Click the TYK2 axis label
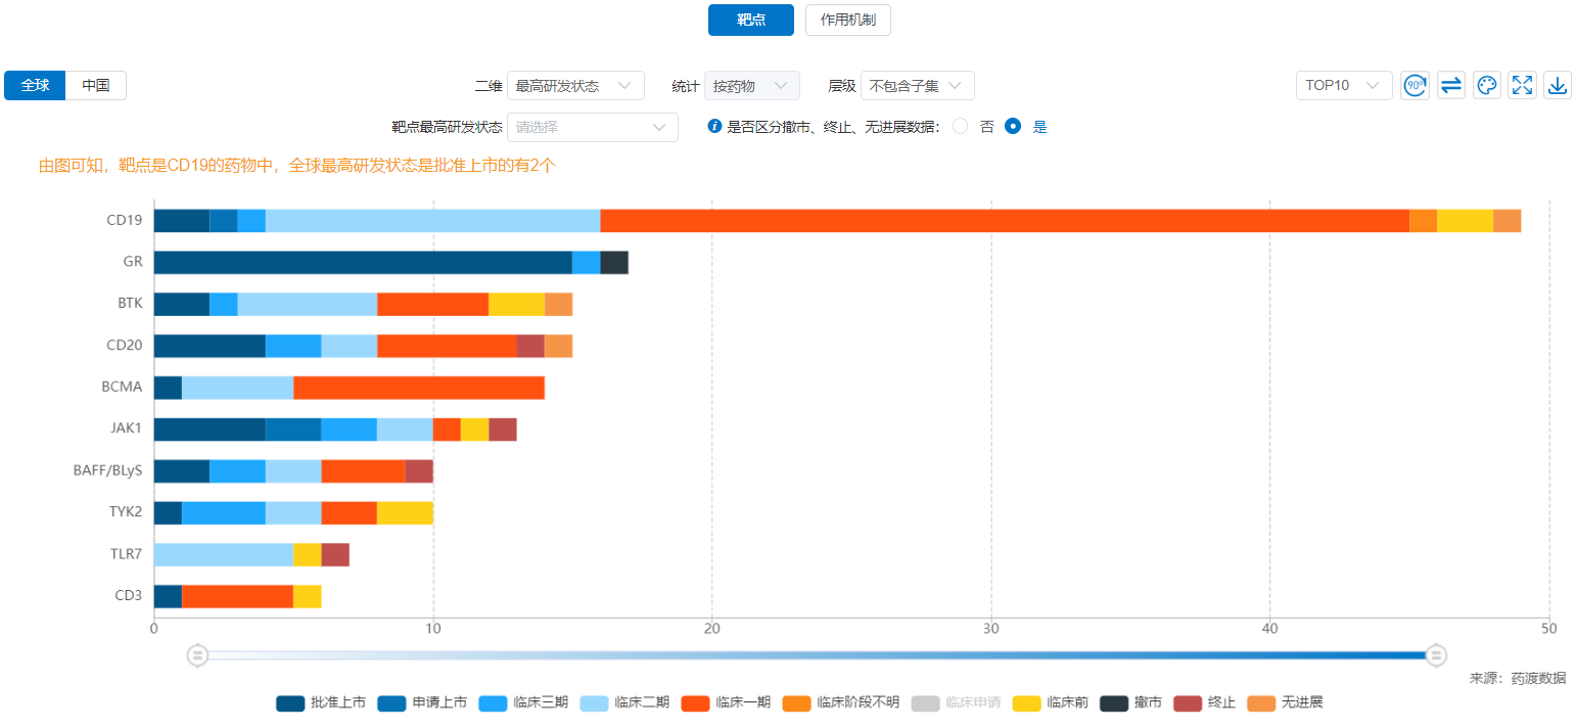 click(x=126, y=512)
